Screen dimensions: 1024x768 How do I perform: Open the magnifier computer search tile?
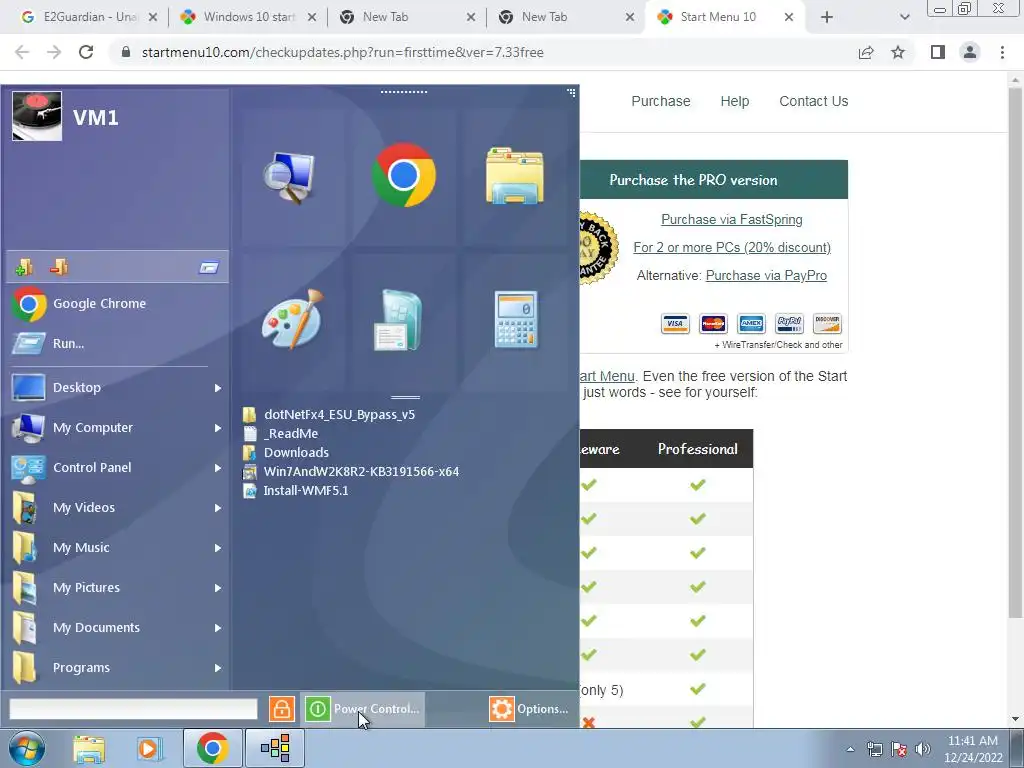tap(289, 177)
